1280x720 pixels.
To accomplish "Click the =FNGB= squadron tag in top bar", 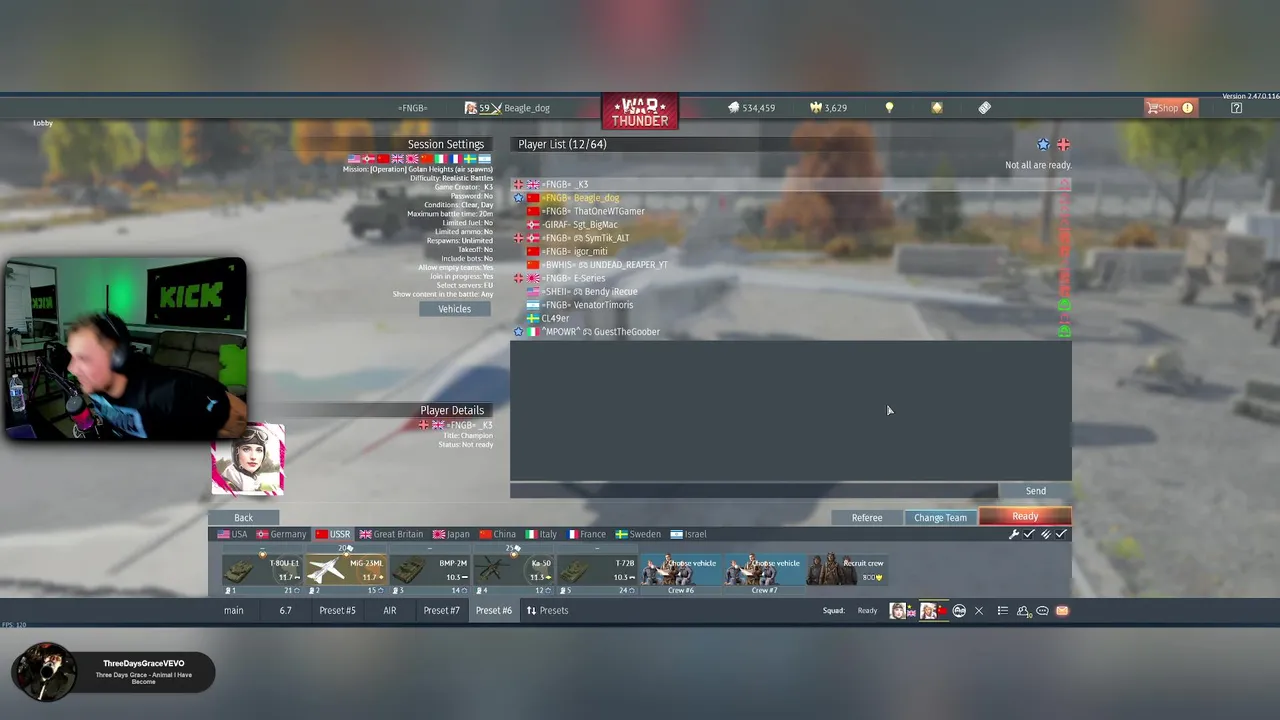I will 412,108.
